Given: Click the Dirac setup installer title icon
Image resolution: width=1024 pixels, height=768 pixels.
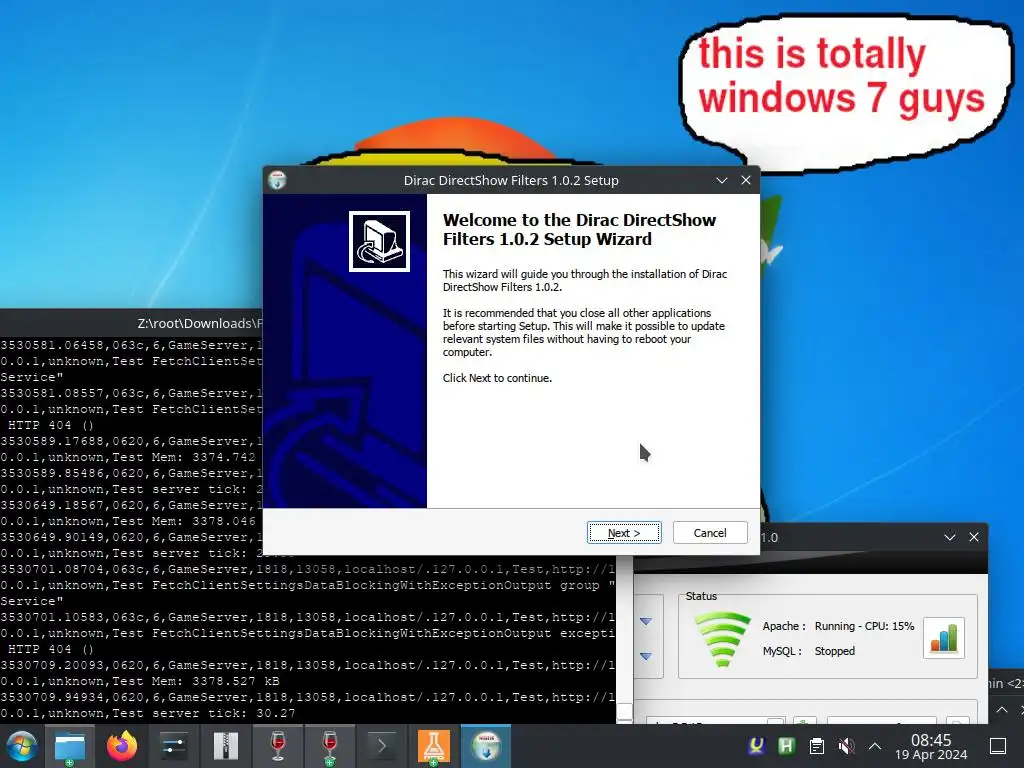Looking at the screenshot, I should [278, 180].
